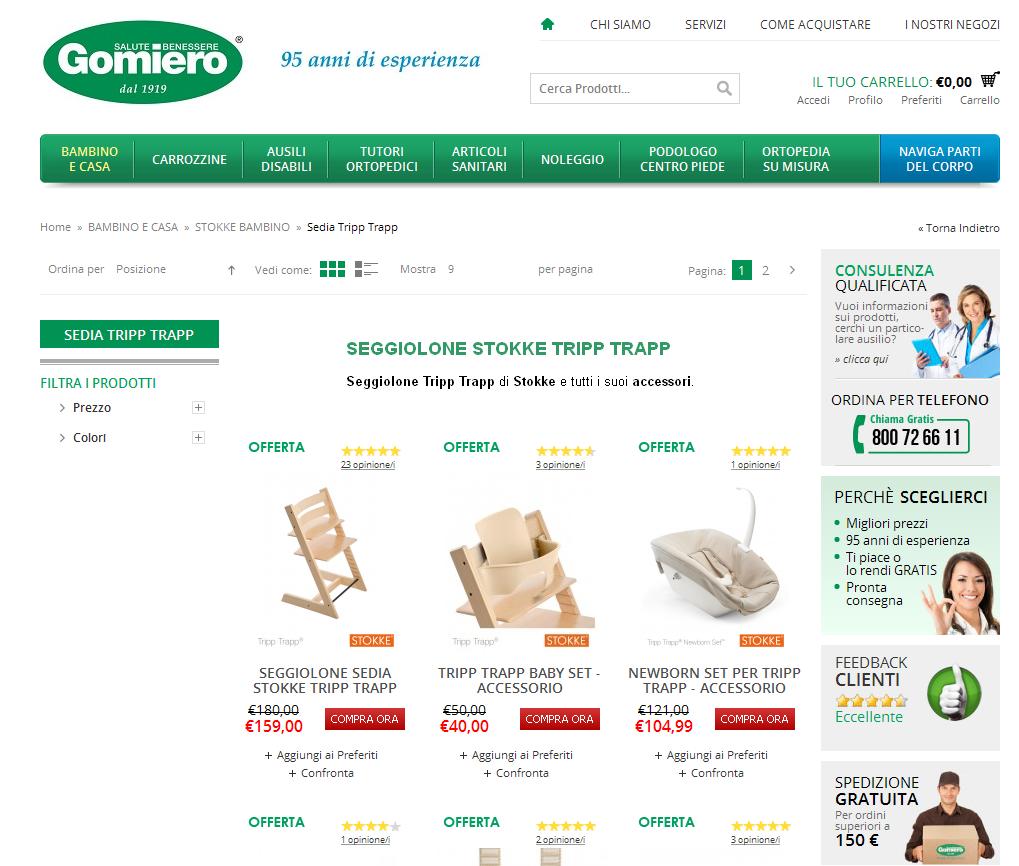Click the Gomiero logo
The height and width of the screenshot is (866, 1019).
pyautogui.click(x=143, y=62)
